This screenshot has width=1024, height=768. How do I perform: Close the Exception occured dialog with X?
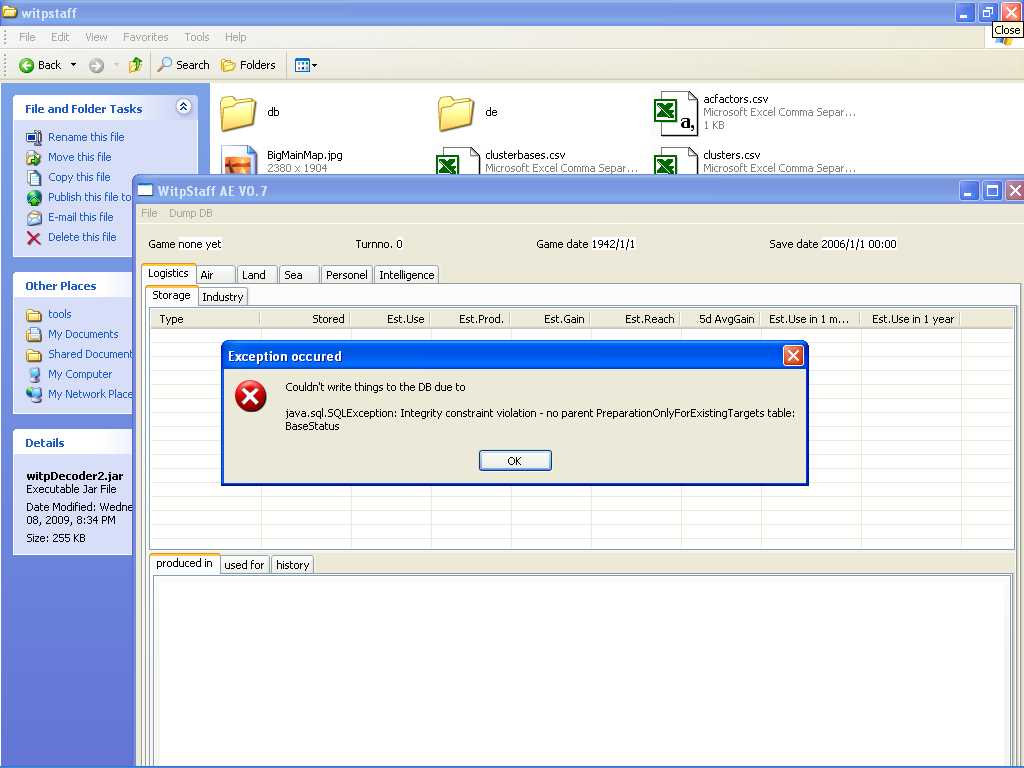click(793, 355)
